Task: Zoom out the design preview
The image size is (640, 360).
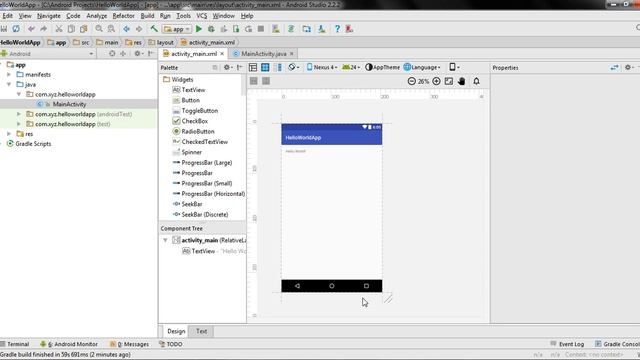Action: (x=411, y=81)
